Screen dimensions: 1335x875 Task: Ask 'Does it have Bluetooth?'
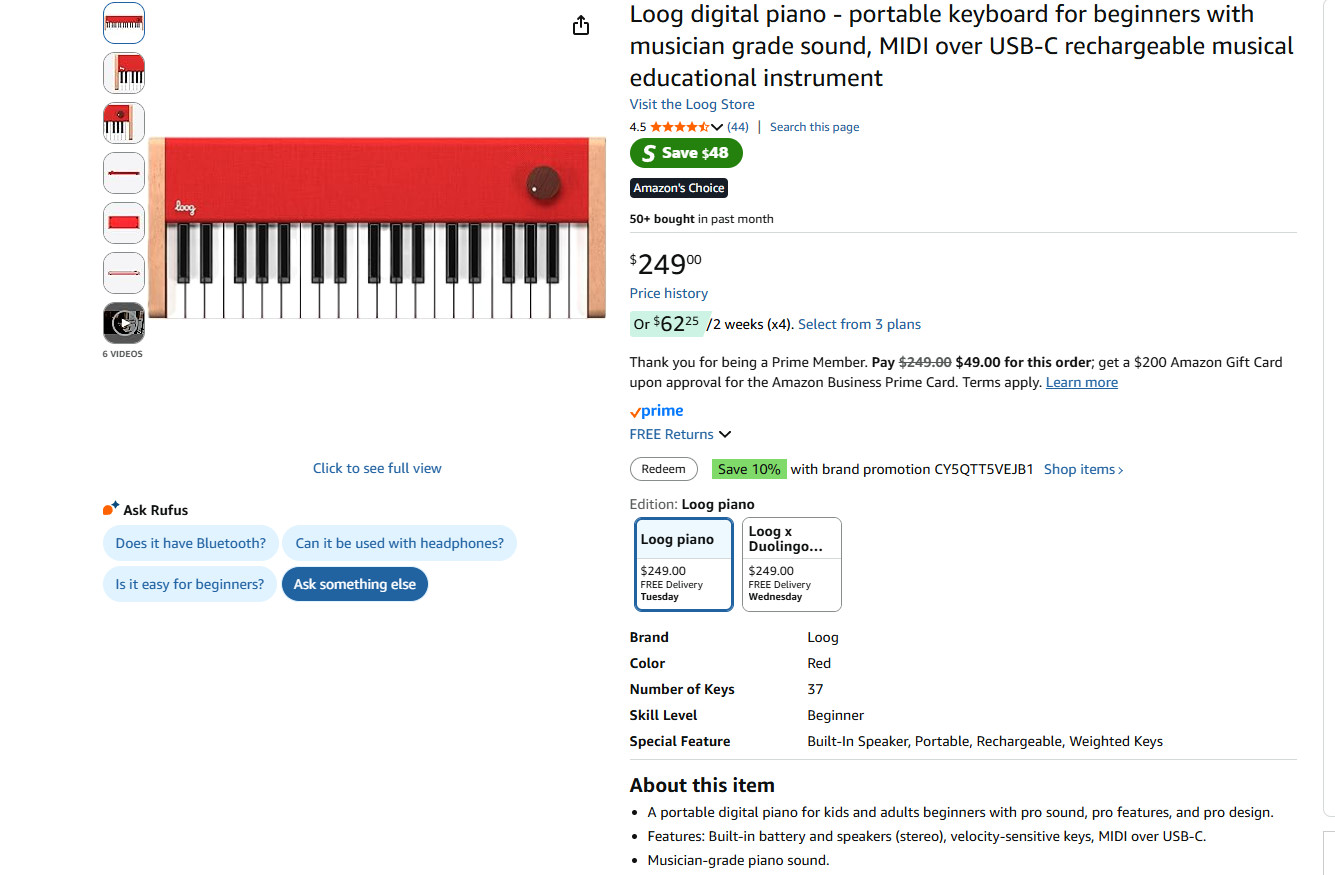click(190, 543)
